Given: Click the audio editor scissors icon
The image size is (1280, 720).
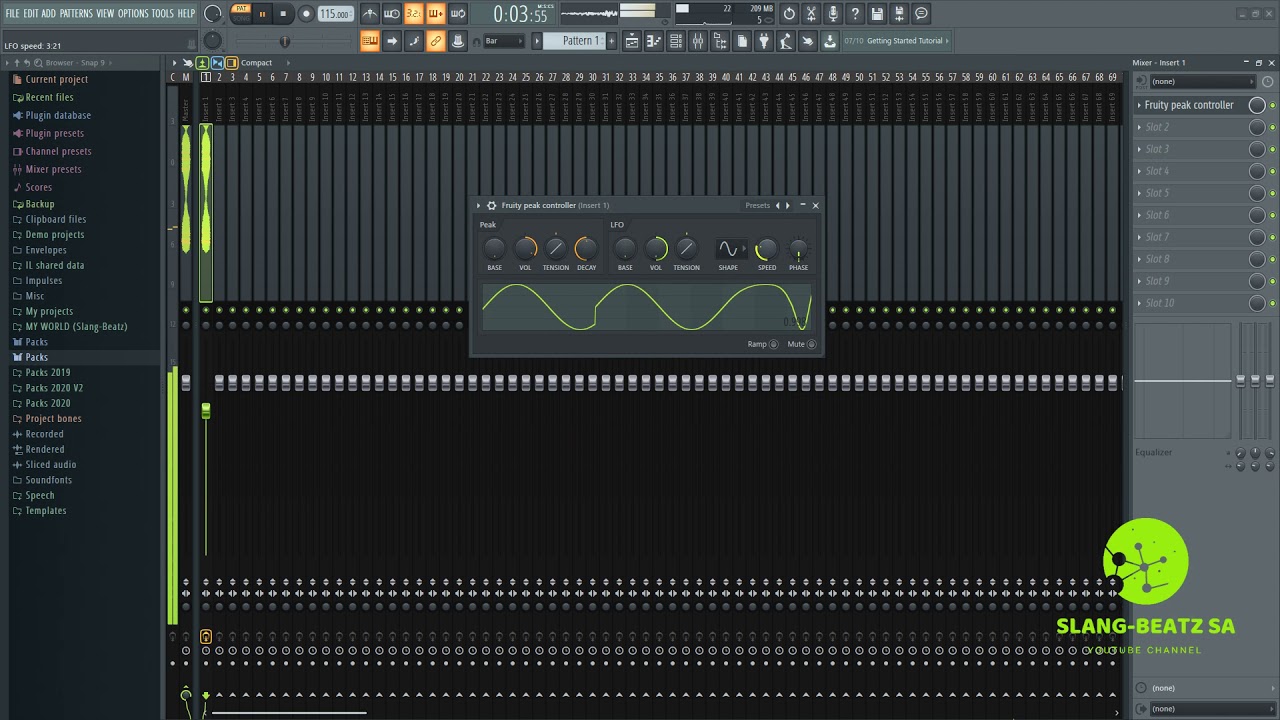Looking at the screenshot, I should point(811,14).
